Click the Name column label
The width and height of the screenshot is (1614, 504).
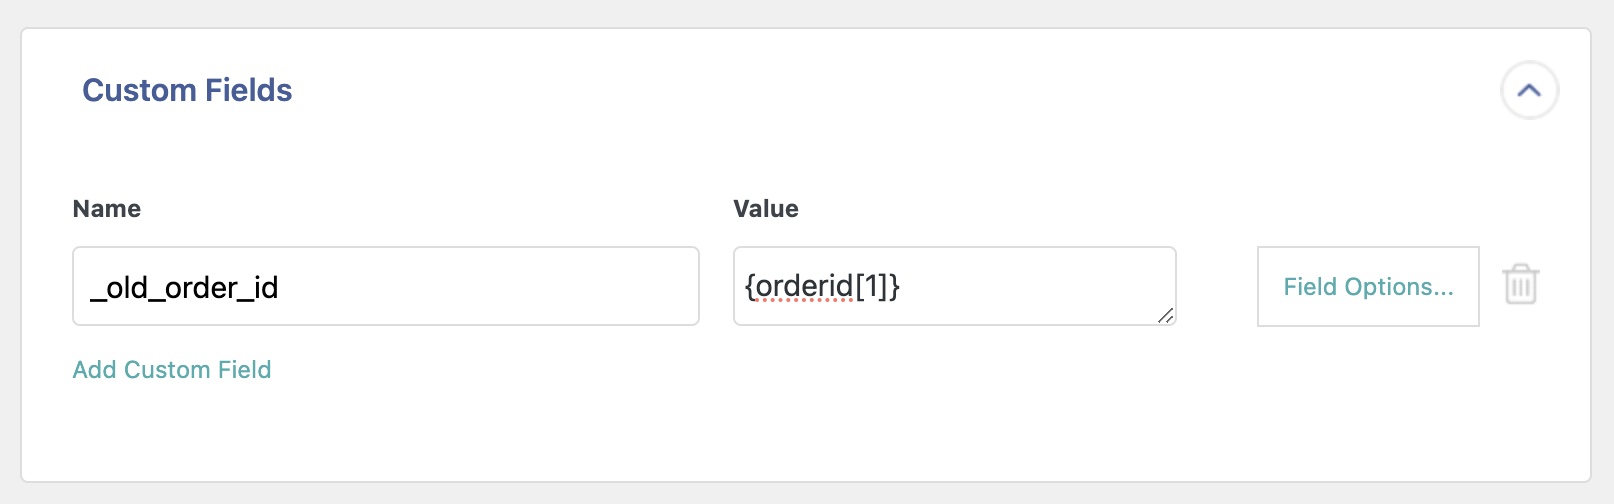(107, 209)
